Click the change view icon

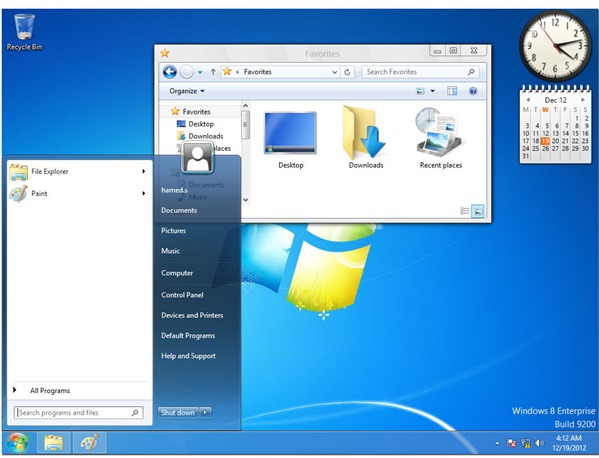[420, 91]
